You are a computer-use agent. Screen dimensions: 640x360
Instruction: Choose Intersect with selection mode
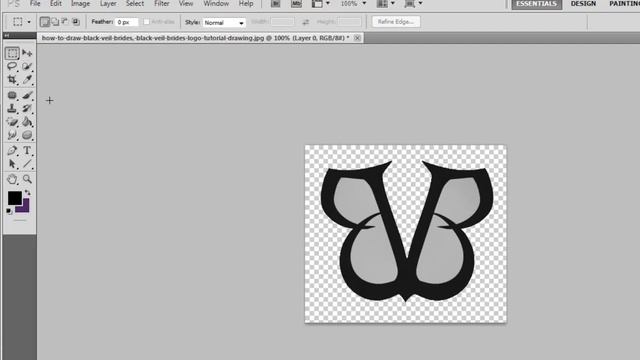pyautogui.click(x=76, y=22)
